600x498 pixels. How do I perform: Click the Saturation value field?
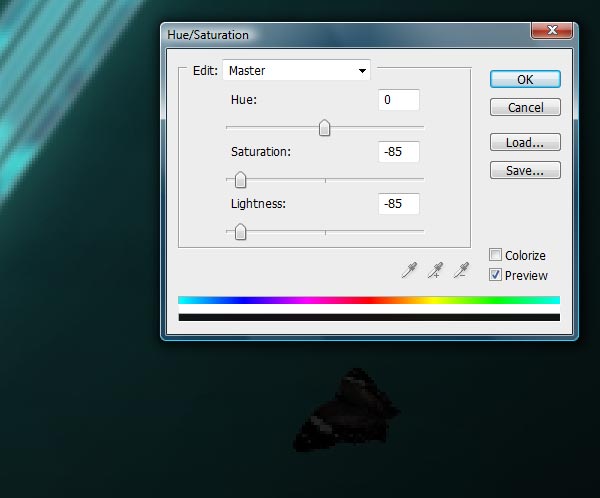pos(399,152)
